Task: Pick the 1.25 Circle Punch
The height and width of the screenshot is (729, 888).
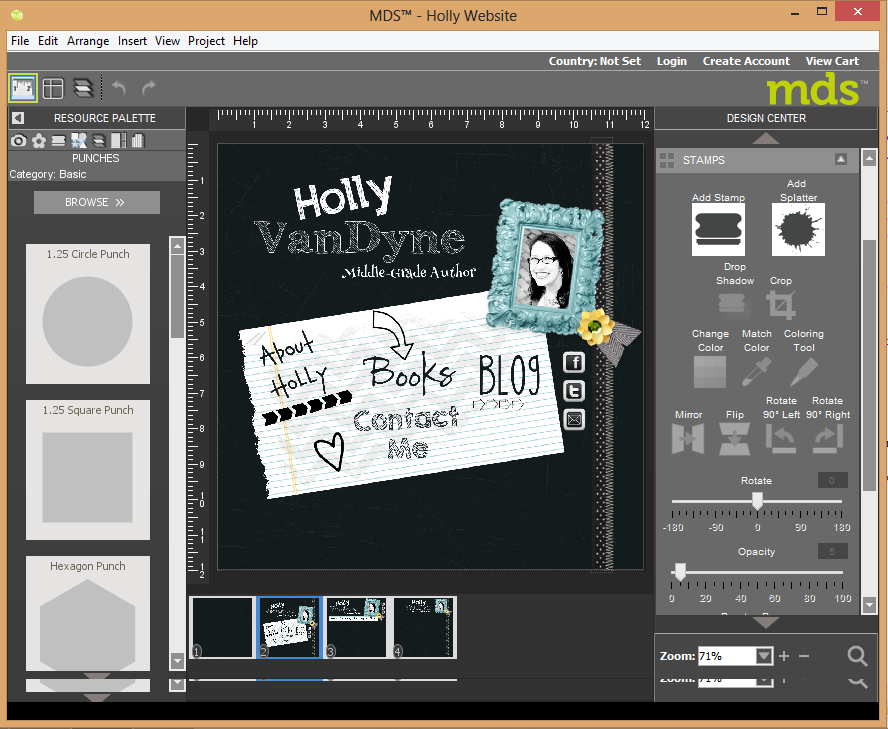Action: click(x=88, y=314)
